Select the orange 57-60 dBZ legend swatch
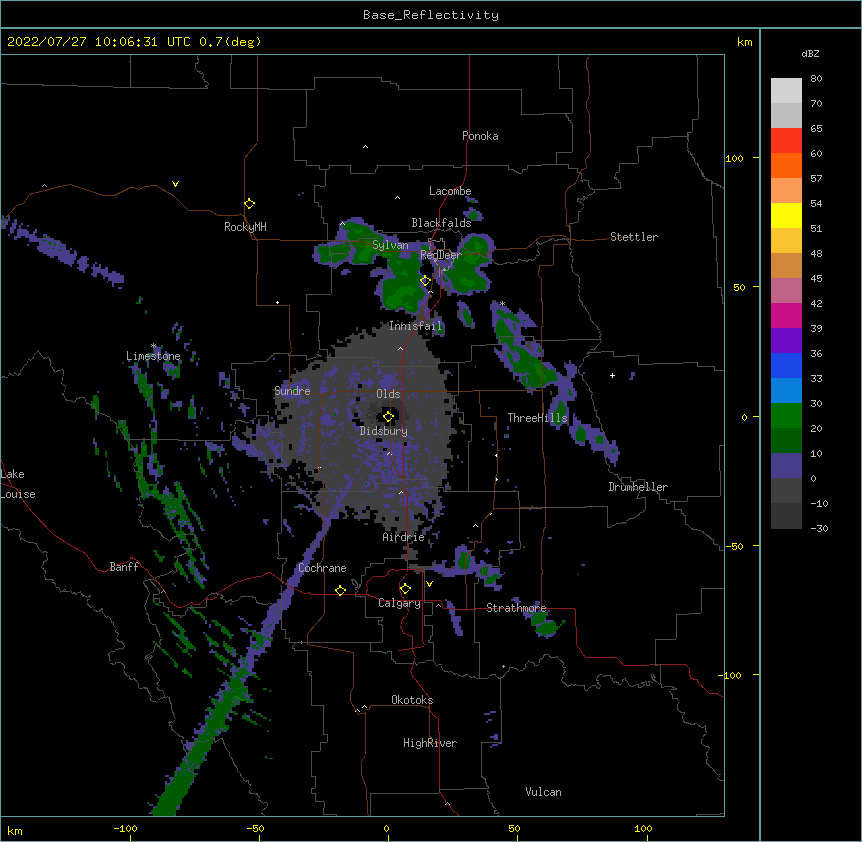Image resolution: width=862 pixels, height=842 pixels. pyautogui.click(x=786, y=165)
